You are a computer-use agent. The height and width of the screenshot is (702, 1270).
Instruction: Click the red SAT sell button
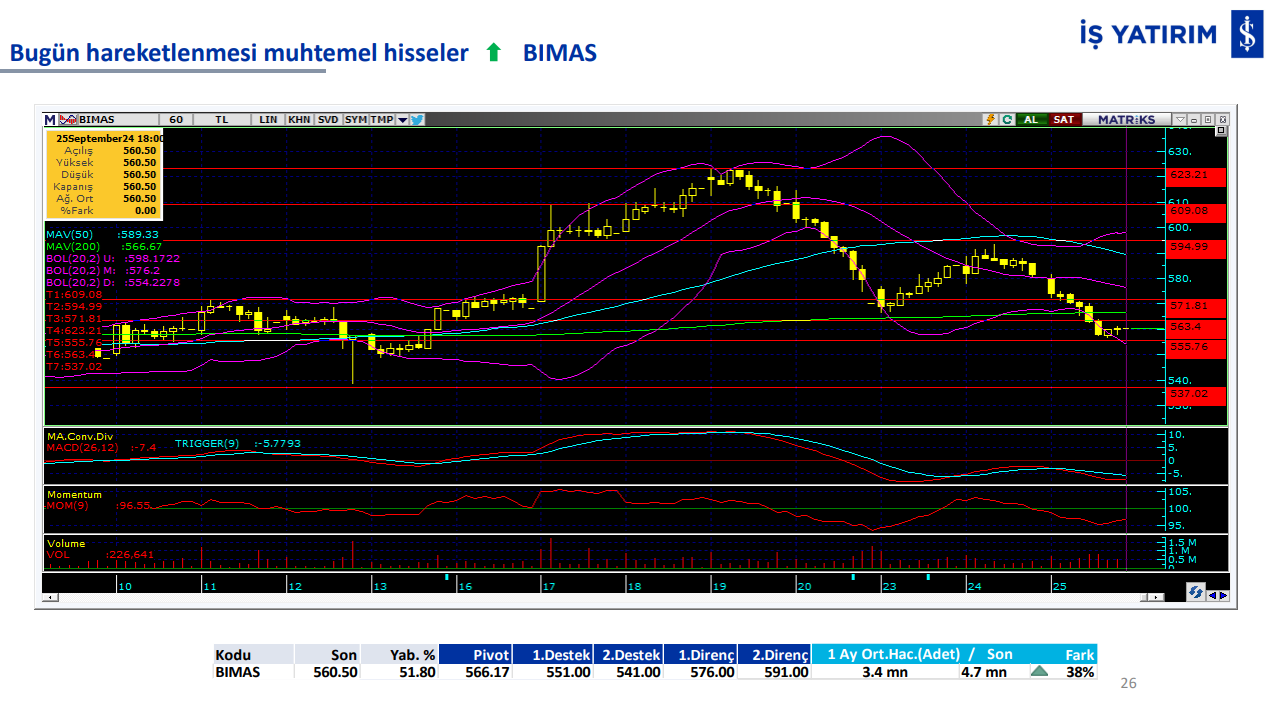pos(1064,119)
